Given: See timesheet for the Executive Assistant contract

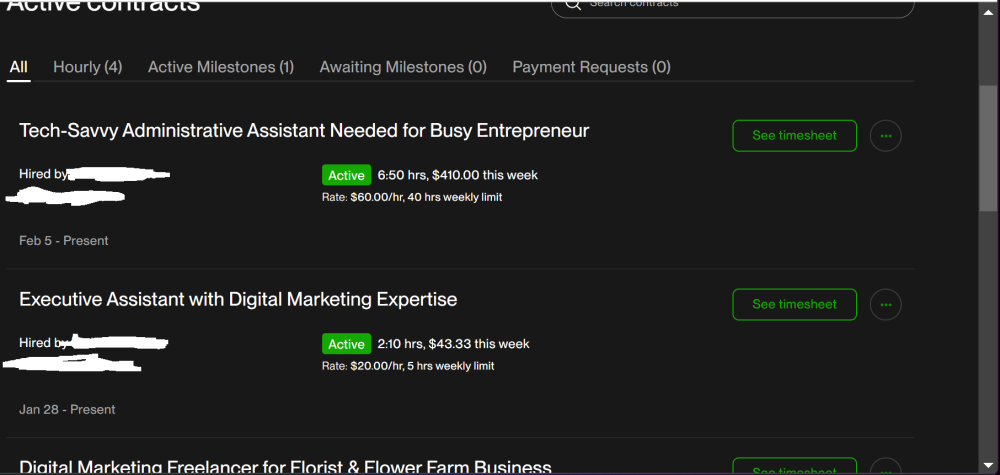Looking at the screenshot, I should 794,304.
